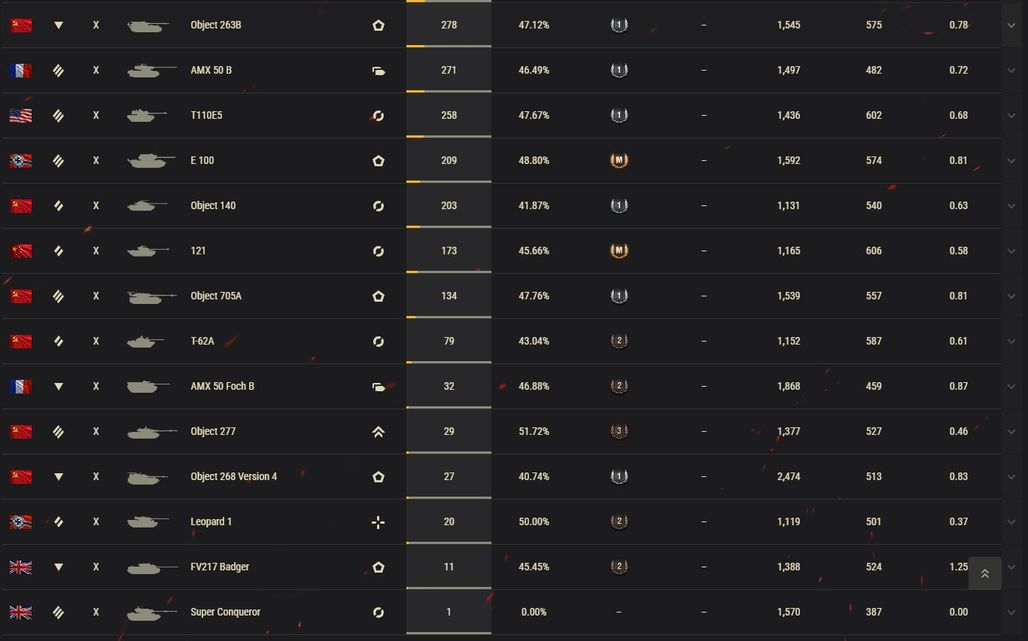1028x641 pixels.
Task: Click the E 100 Ace Tanker mastery badge
Action: [619, 161]
